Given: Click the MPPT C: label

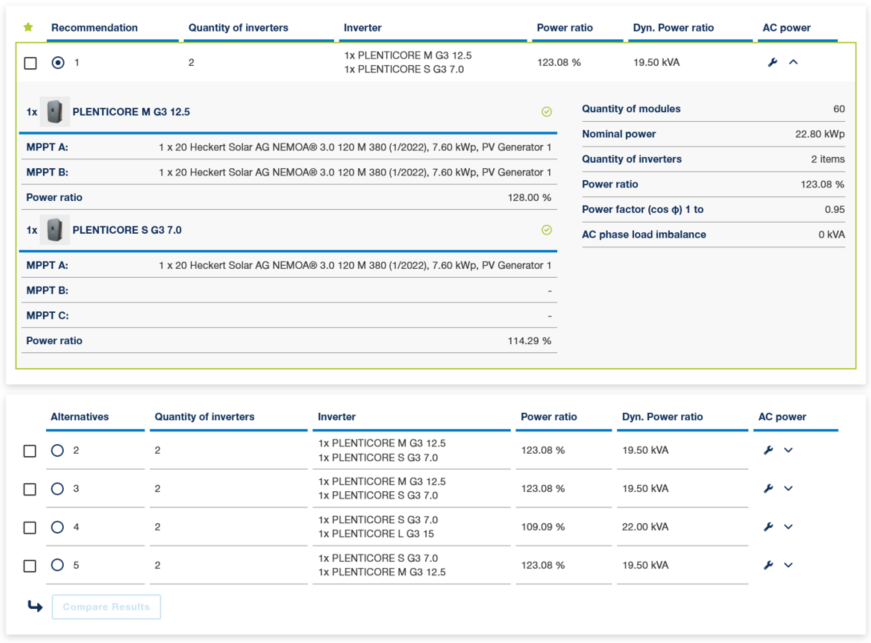Looking at the screenshot, I should pos(47,315).
